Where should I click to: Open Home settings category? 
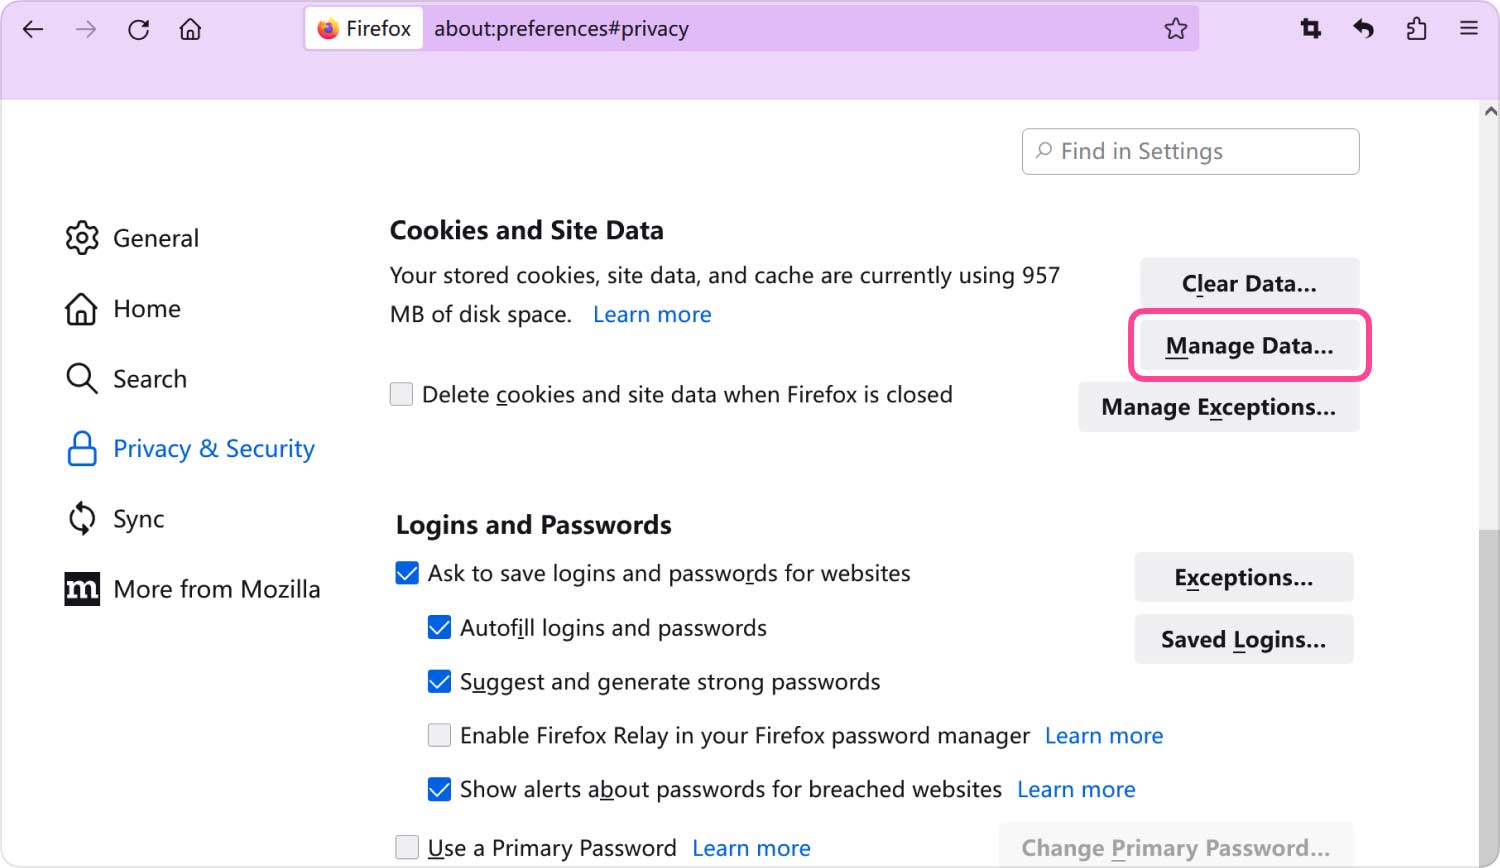(123, 309)
